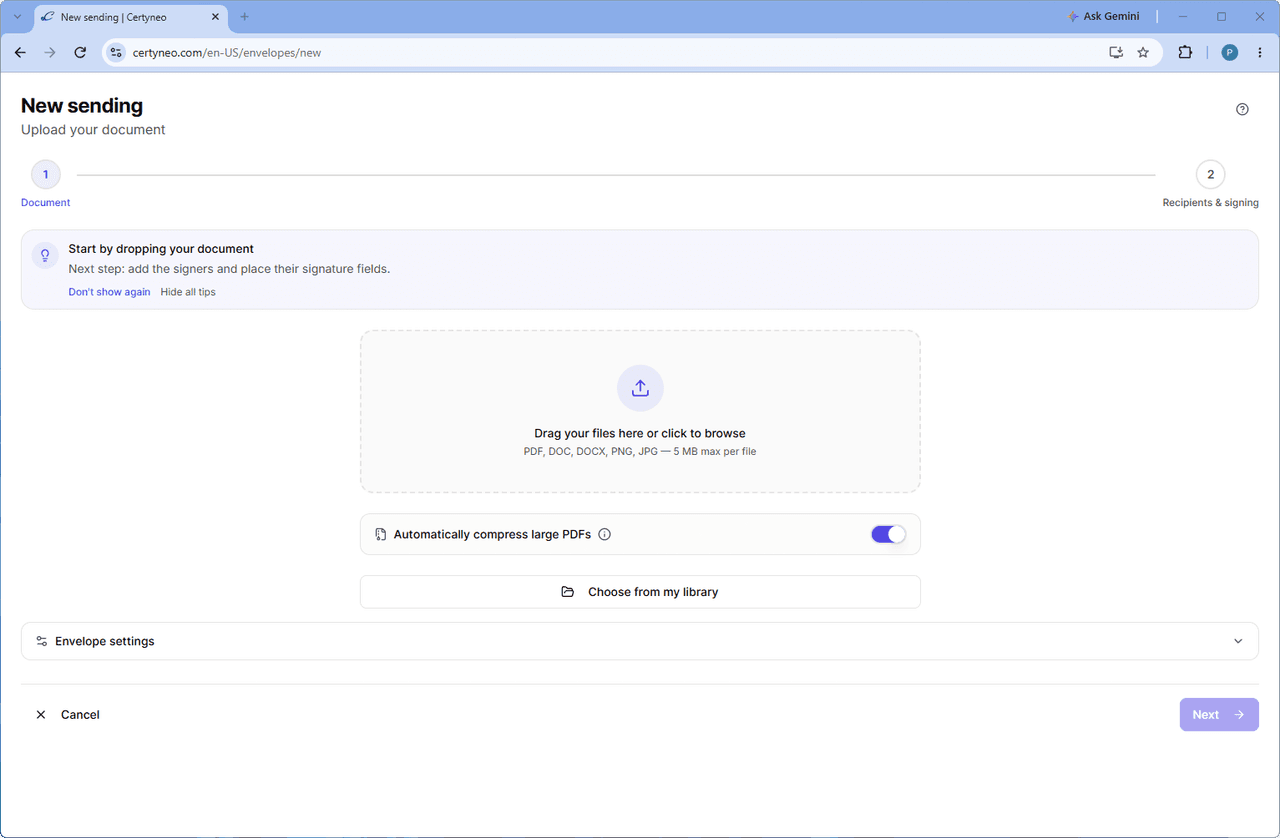The image size is (1280, 838).
Task: Select the New sending | Certyneo tab
Action: click(131, 17)
